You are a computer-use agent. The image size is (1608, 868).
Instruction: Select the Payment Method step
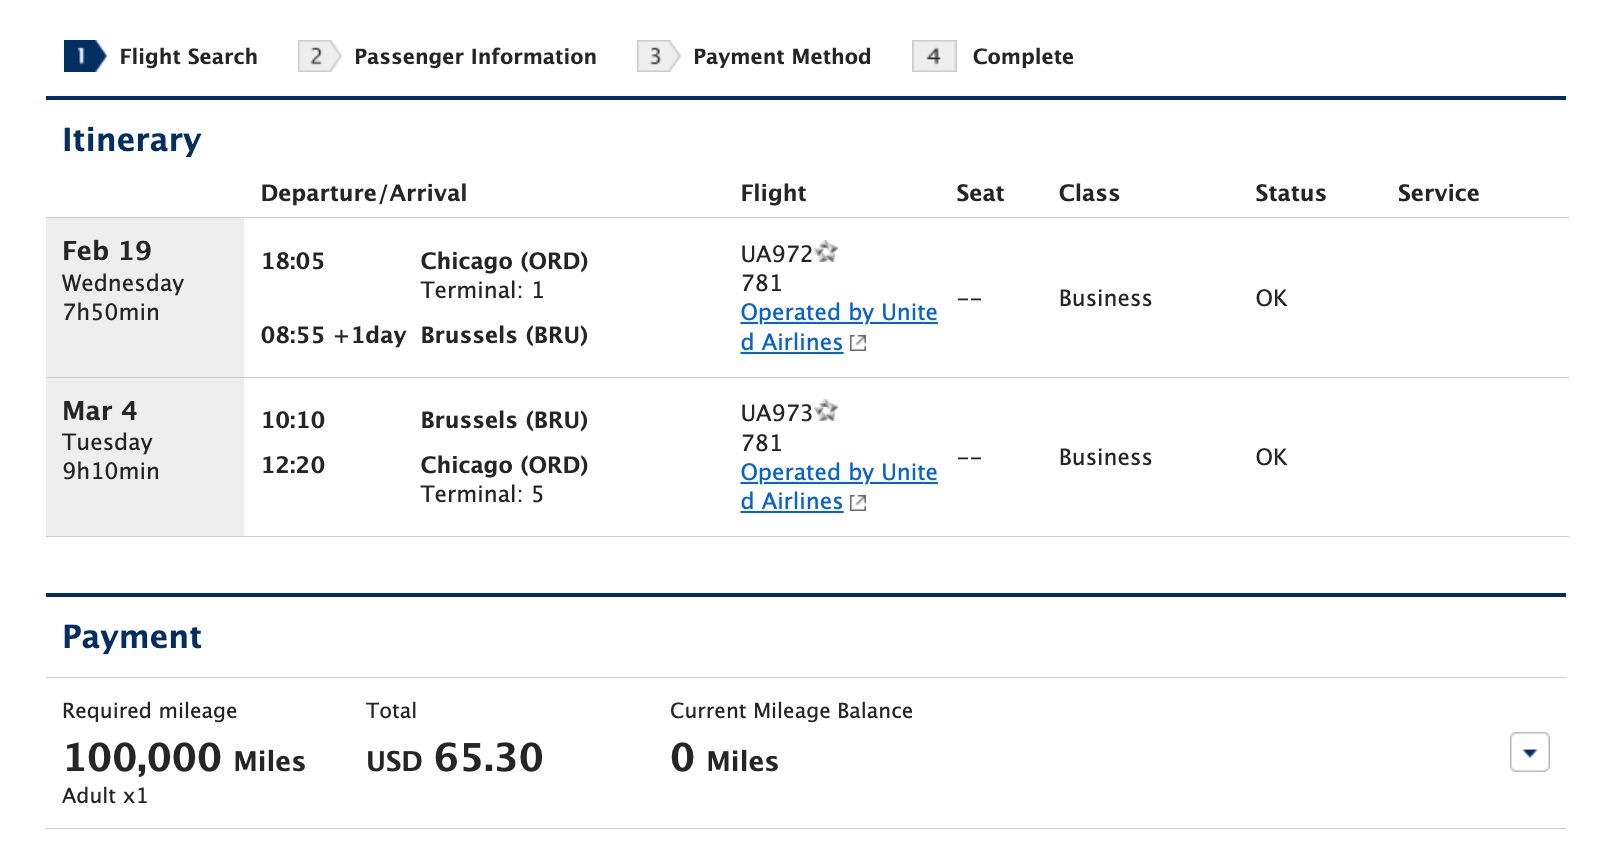point(782,57)
